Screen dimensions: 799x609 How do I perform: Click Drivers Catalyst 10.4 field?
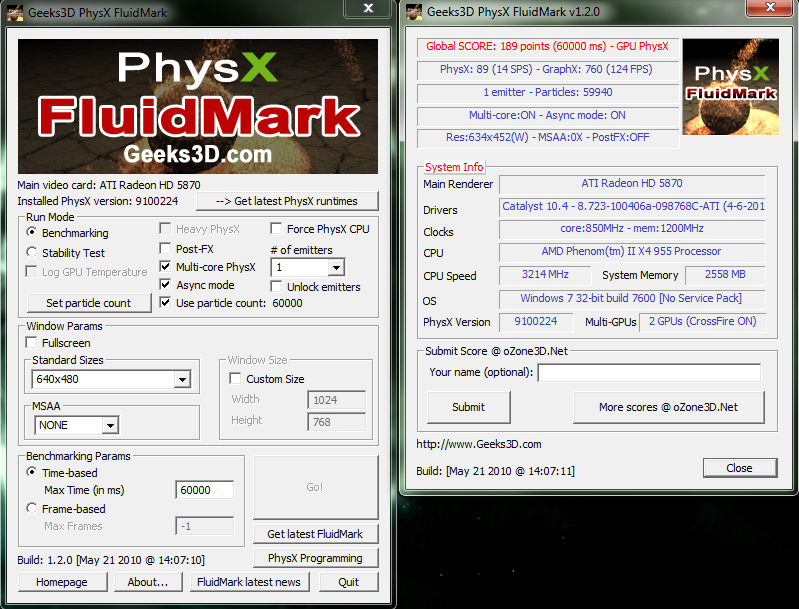(x=632, y=206)
